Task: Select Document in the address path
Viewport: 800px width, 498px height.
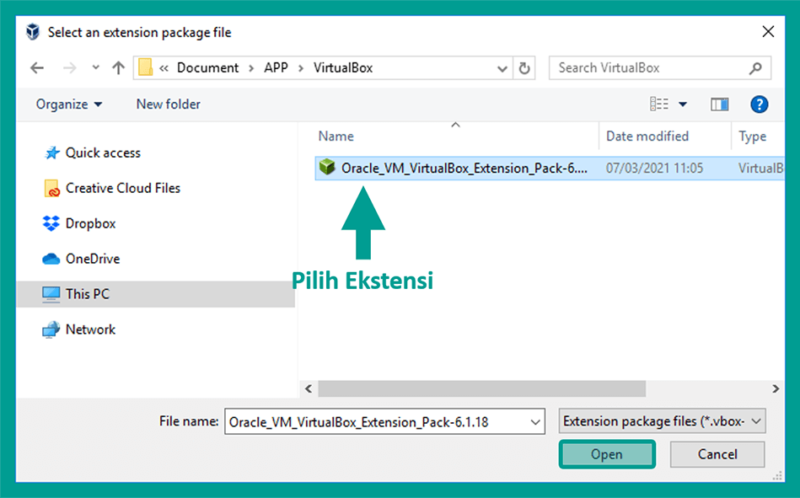Action: (x=208, y=68)
